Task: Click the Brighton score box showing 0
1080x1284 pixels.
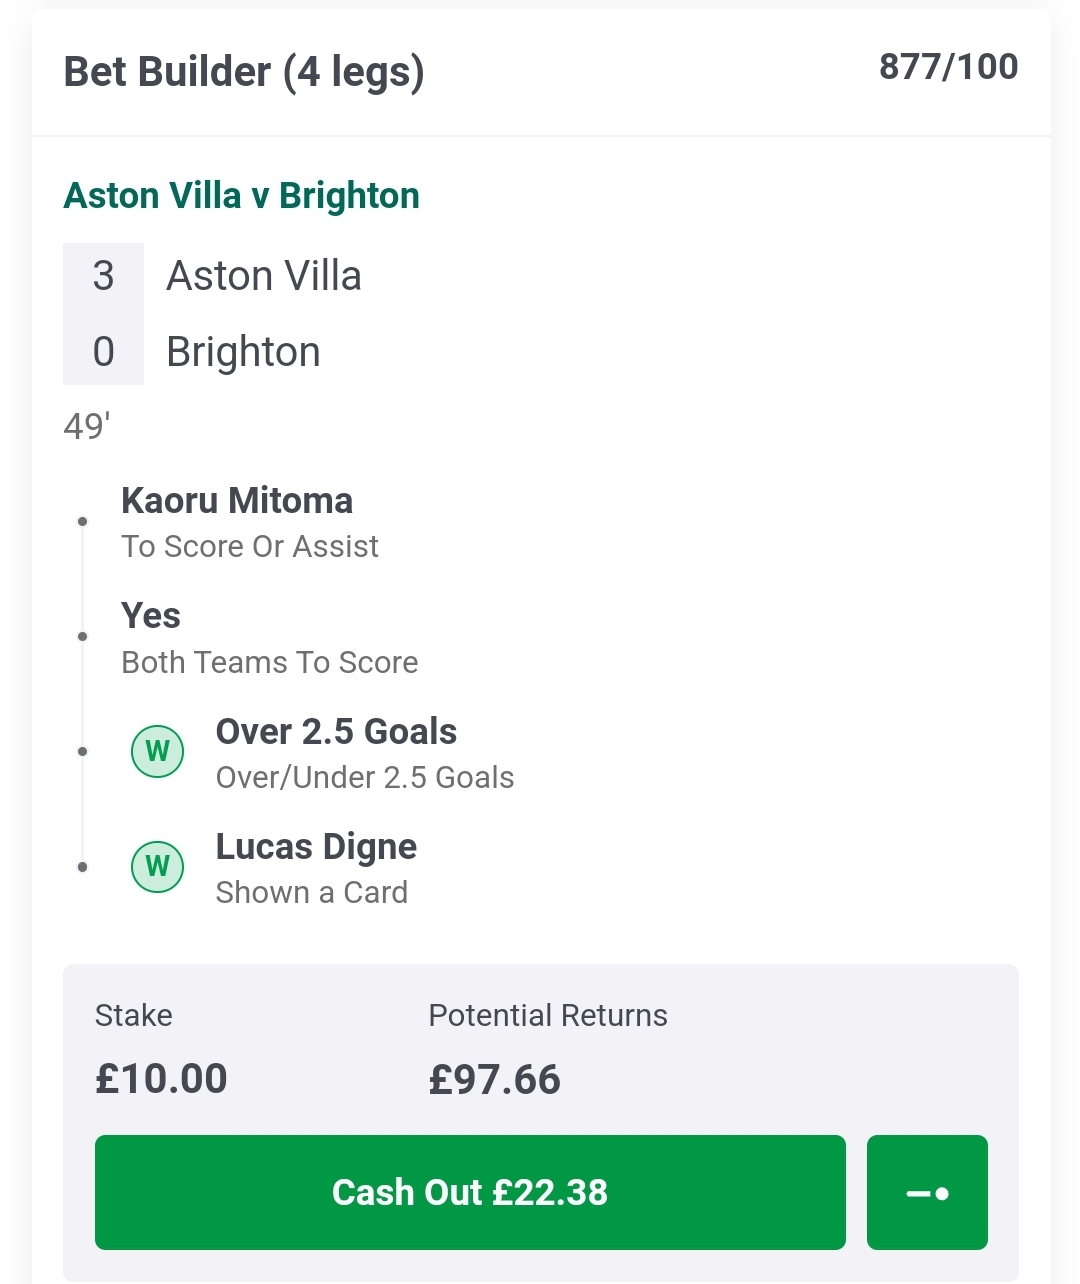Action: (x=103, y=350)
